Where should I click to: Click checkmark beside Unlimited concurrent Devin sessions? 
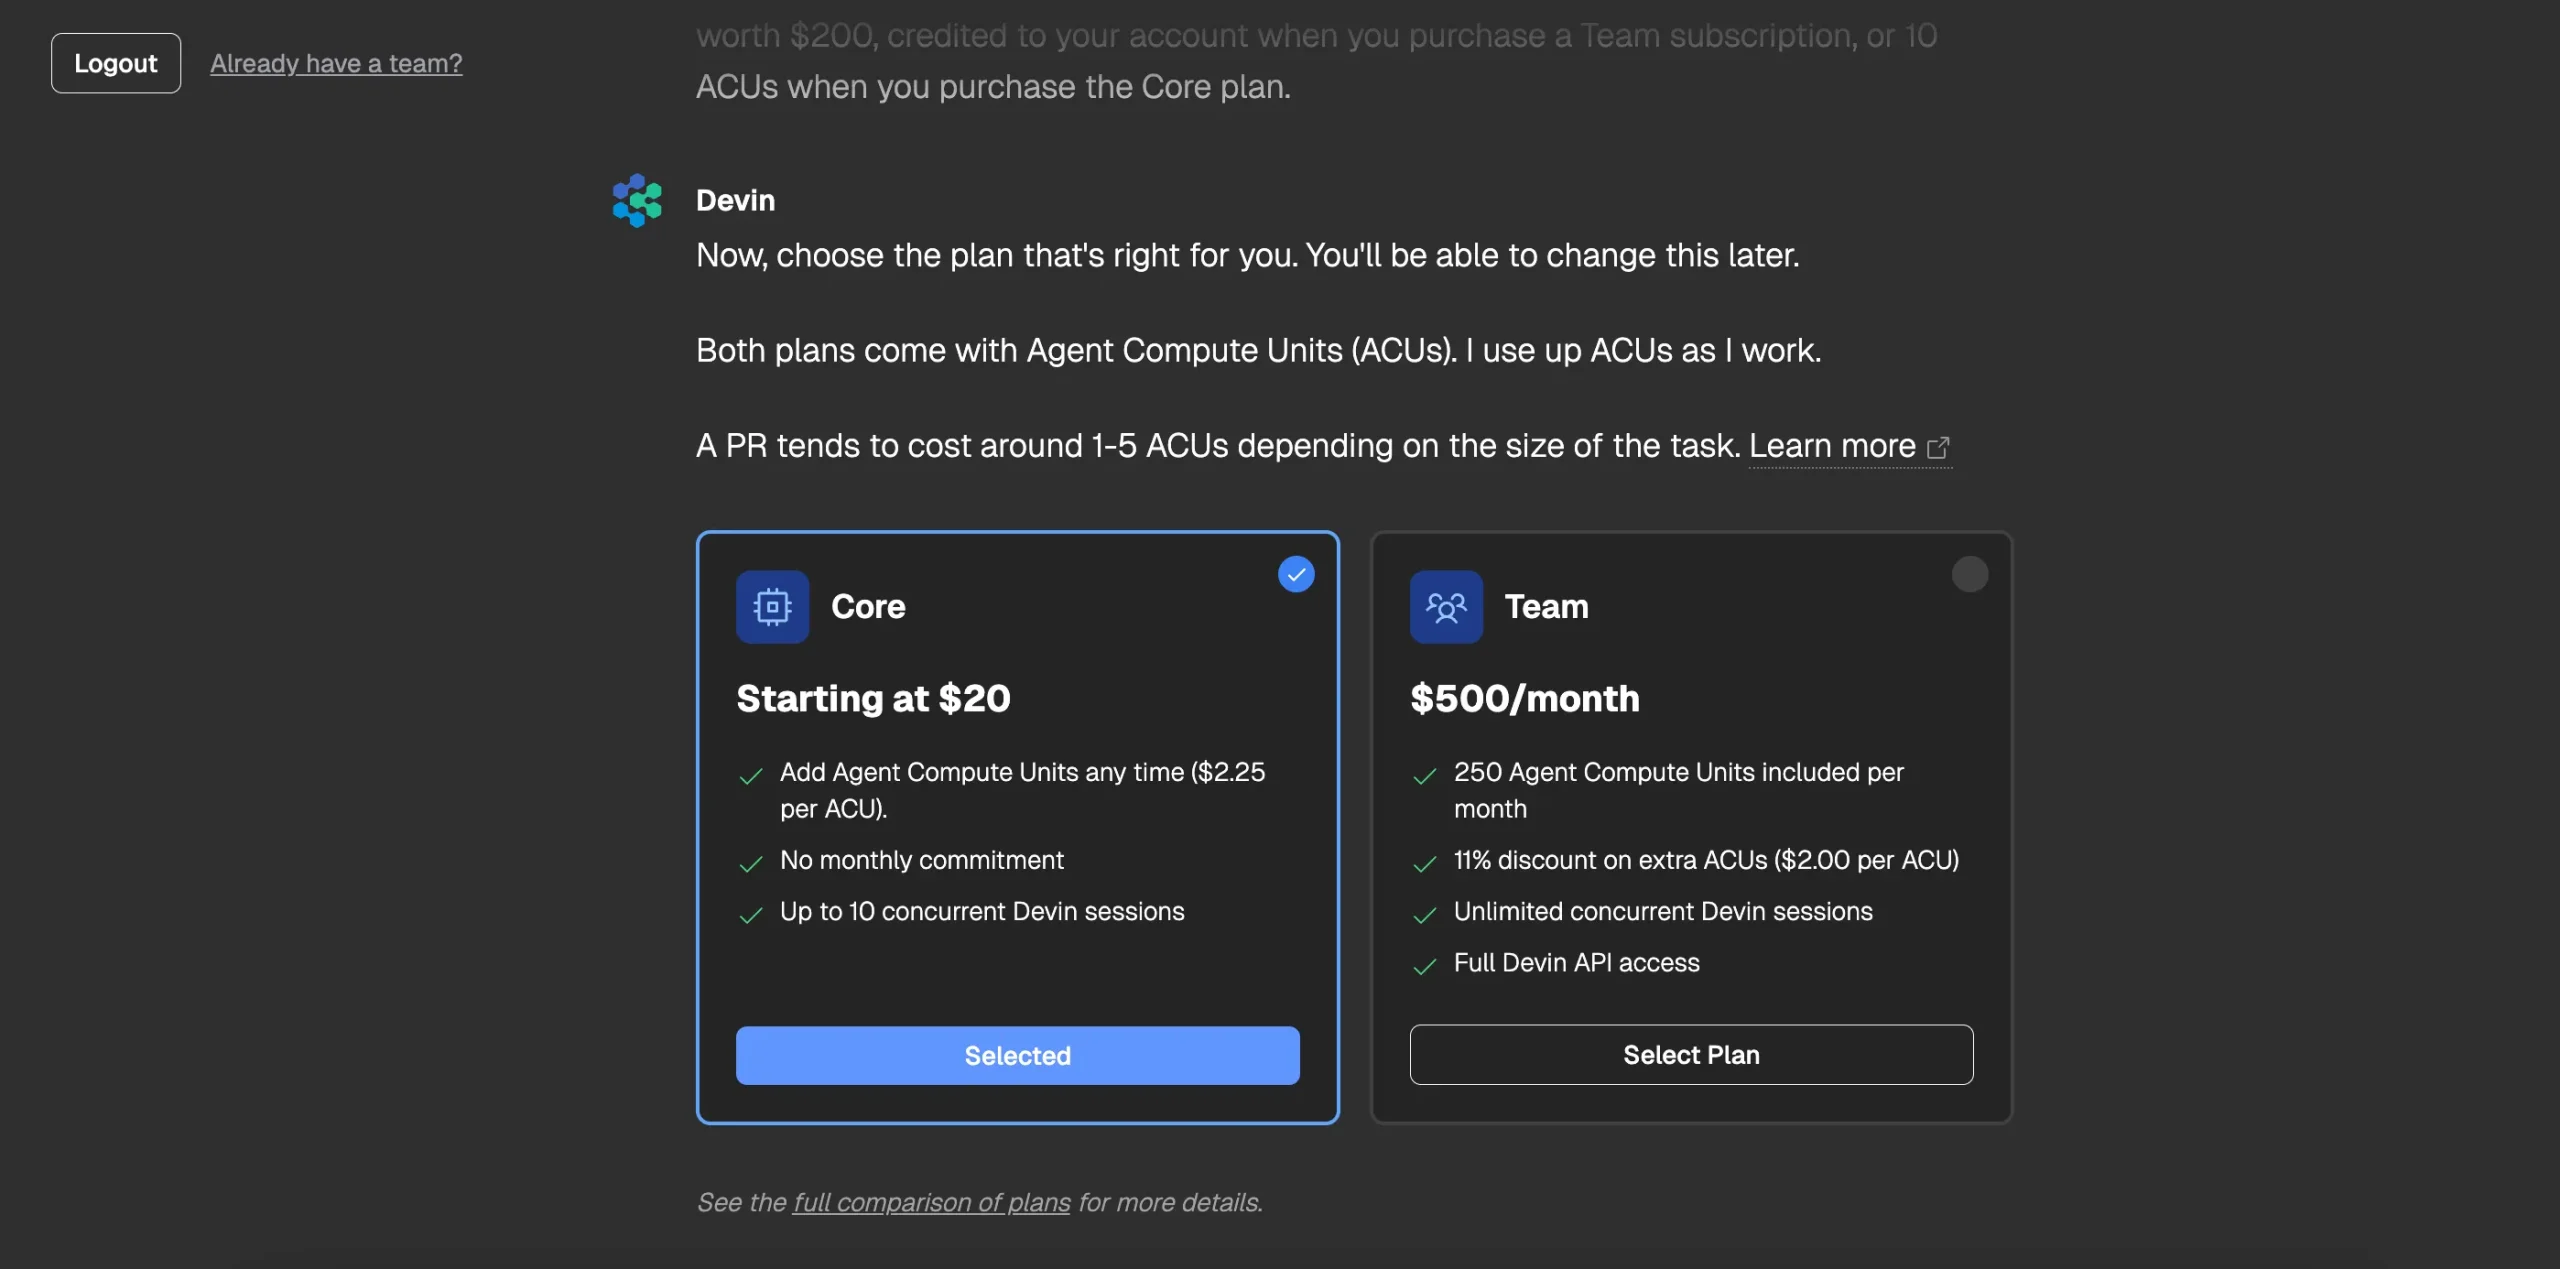[x=1424, y=915]
